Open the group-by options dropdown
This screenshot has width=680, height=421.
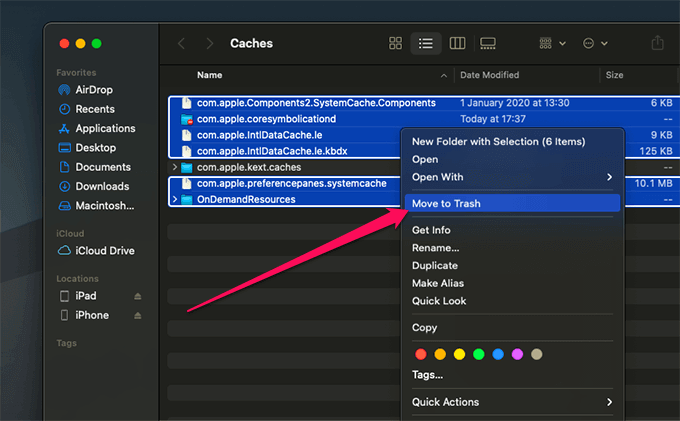point(552,43)
